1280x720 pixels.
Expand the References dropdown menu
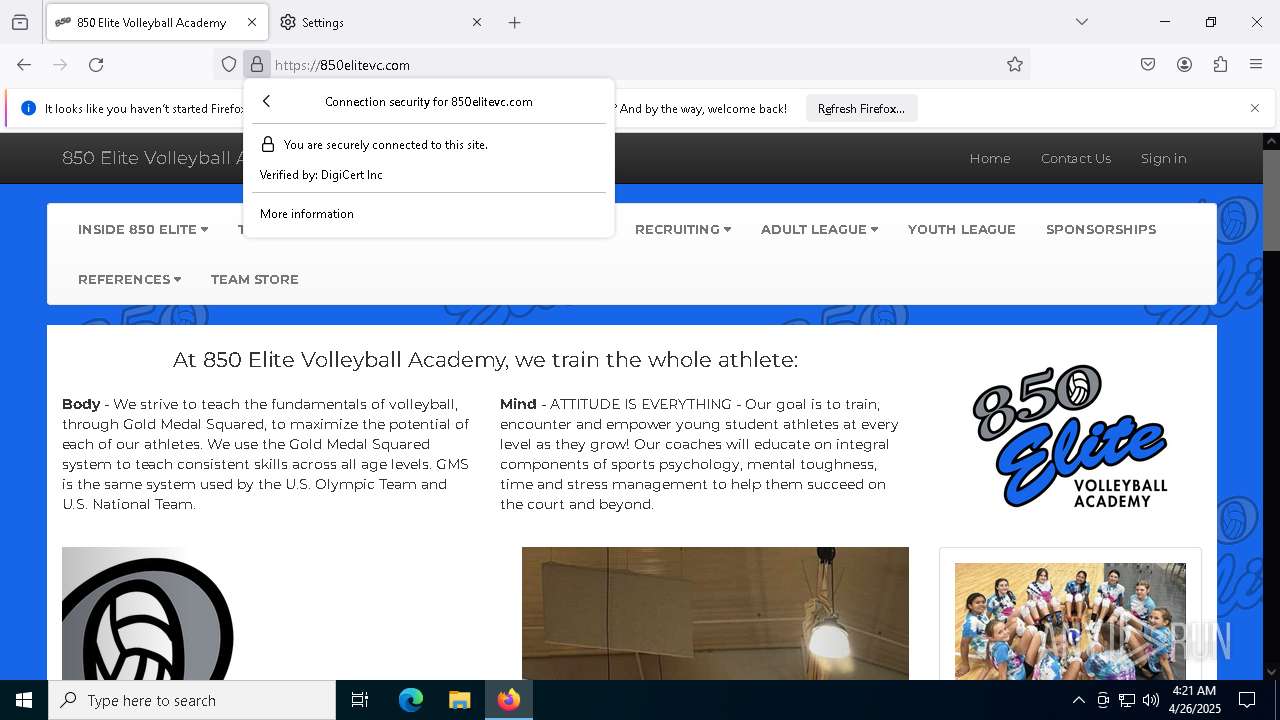pos(129,279)
